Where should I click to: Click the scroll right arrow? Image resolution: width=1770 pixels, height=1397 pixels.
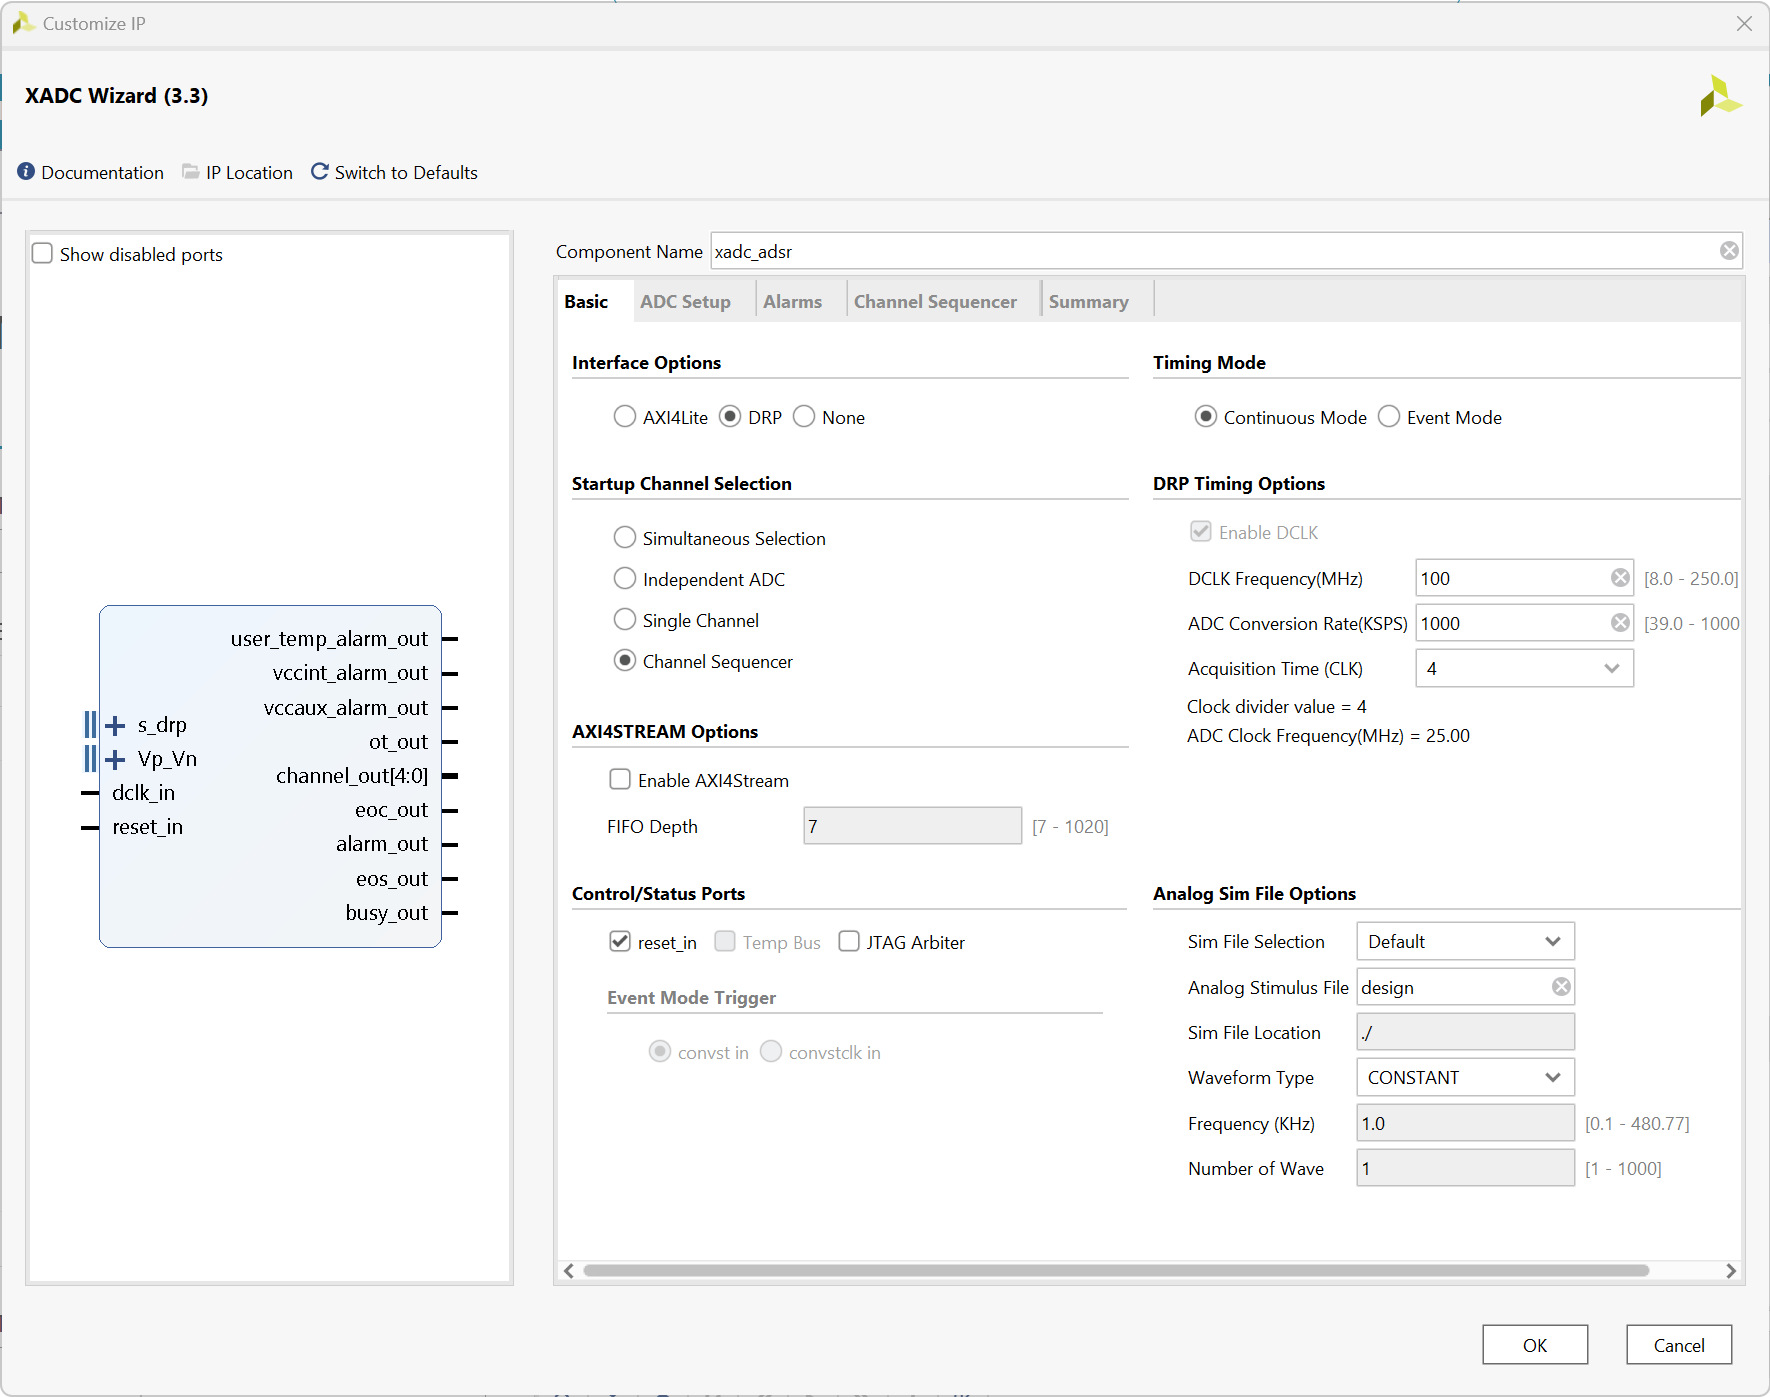pos(1731,1271)
